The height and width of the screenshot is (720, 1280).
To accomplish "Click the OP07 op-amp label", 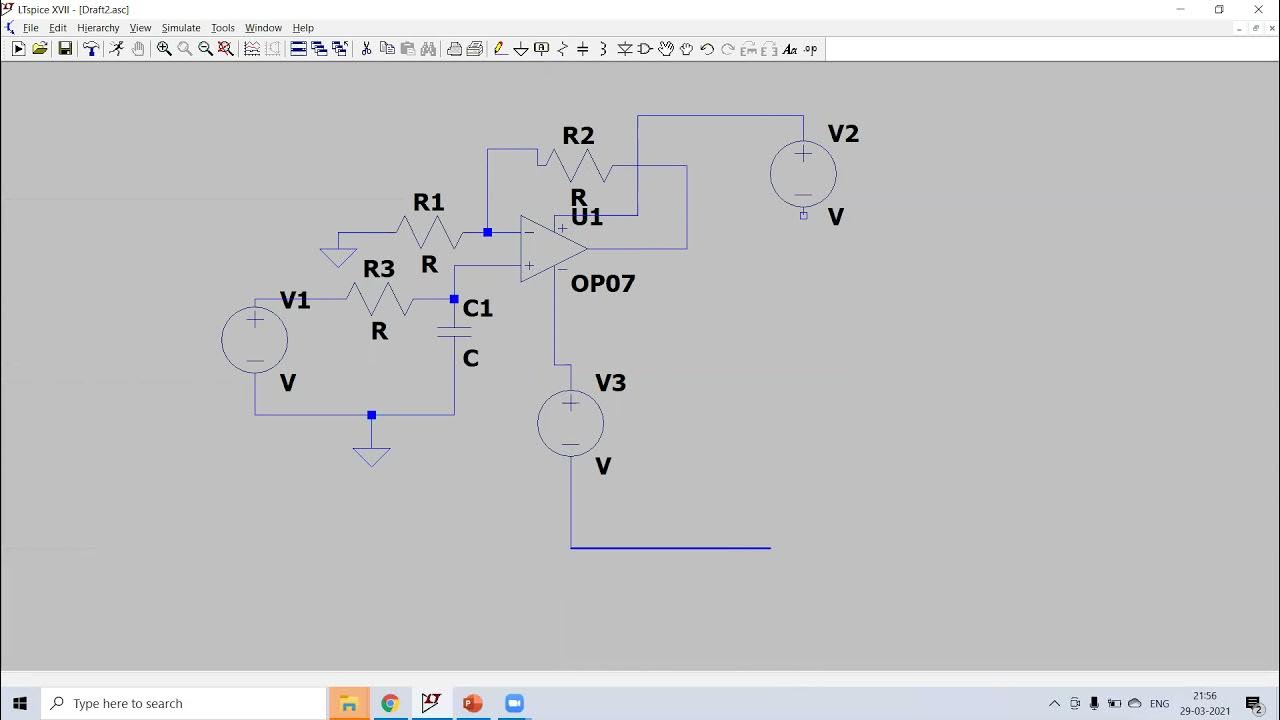I will pos(603,284).
